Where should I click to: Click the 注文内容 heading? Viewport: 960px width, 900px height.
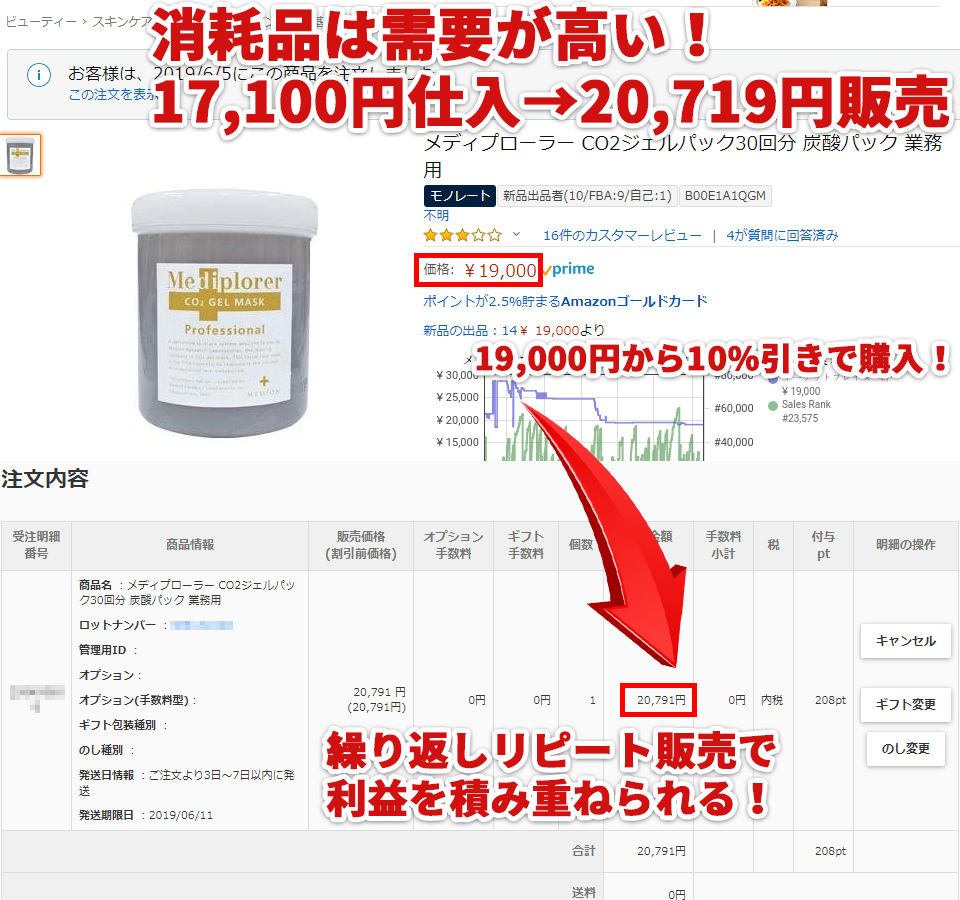click(45, 479)
